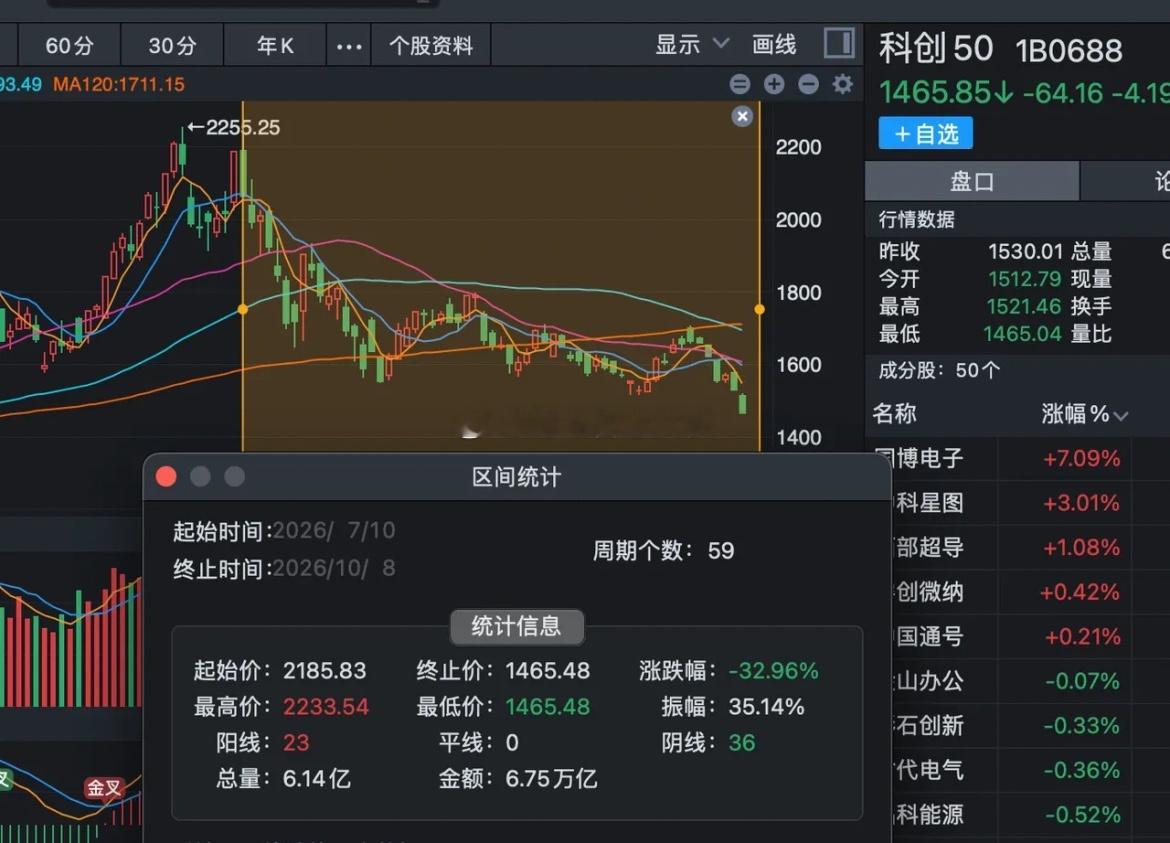Zoom in chart with plus icon
Image resolution: width=1170 pixels, height=843 pixels.
[774, 84]
